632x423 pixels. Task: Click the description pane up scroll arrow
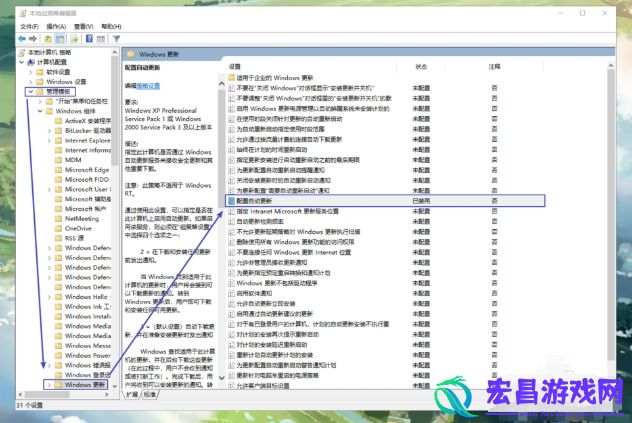click(x=222, y=84)
